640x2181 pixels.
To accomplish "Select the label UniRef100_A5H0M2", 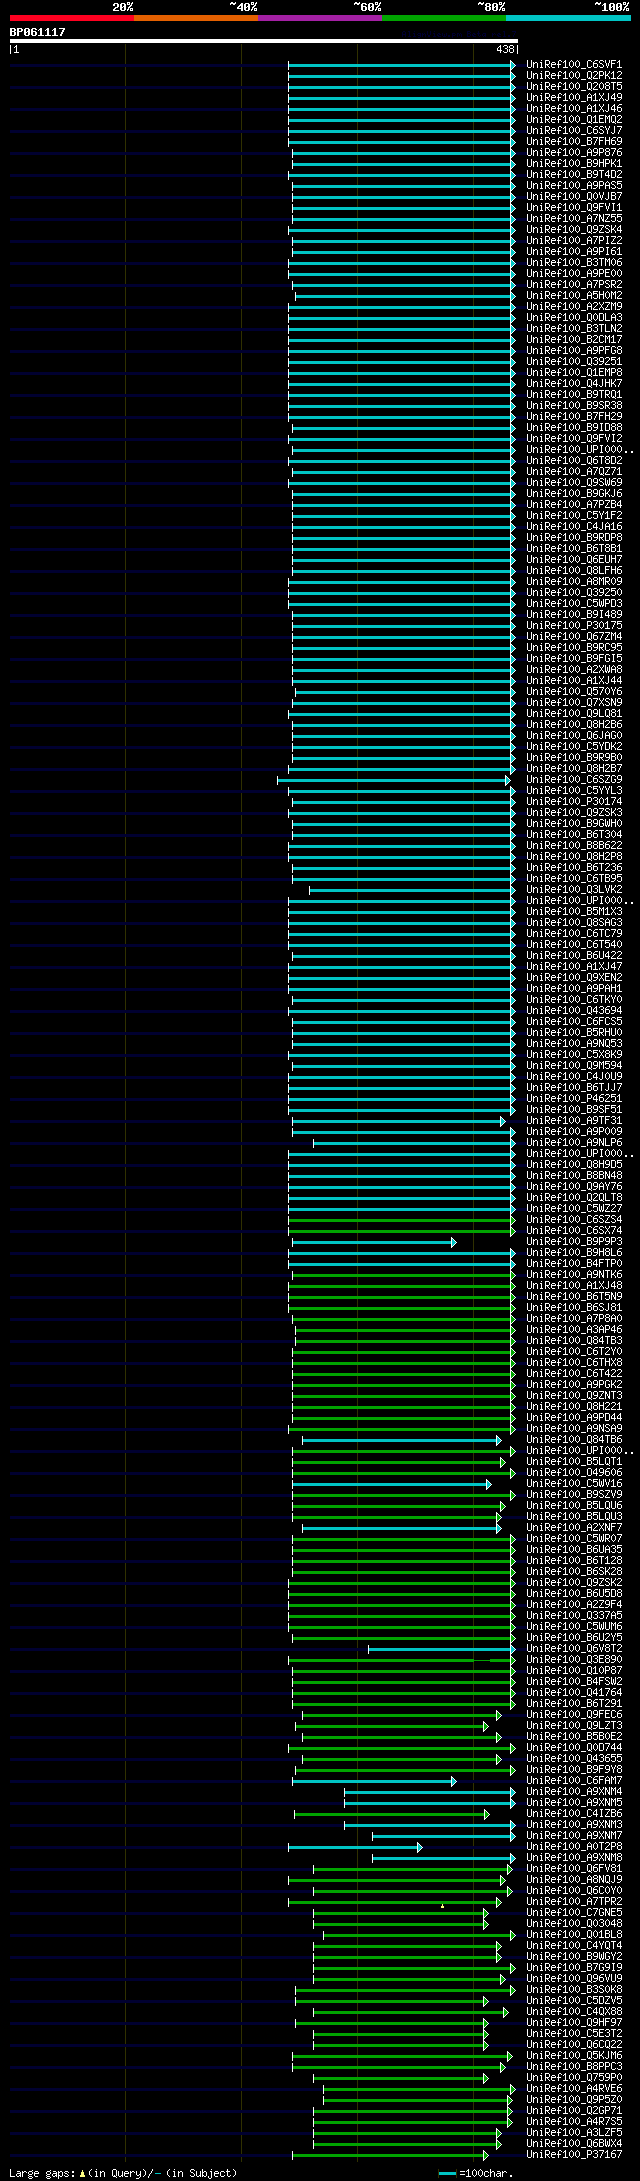I will (574, 296).
